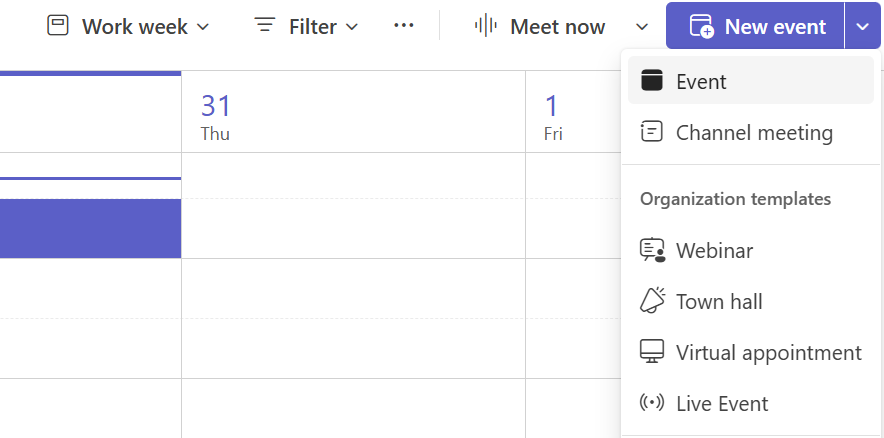The image size is (884, 438).
Task: Click the Filter lines icon
Action: (x=264, y=25)
